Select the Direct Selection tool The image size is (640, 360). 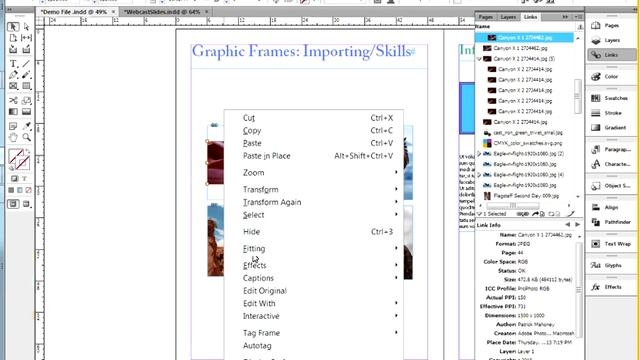tap(27, 27)
